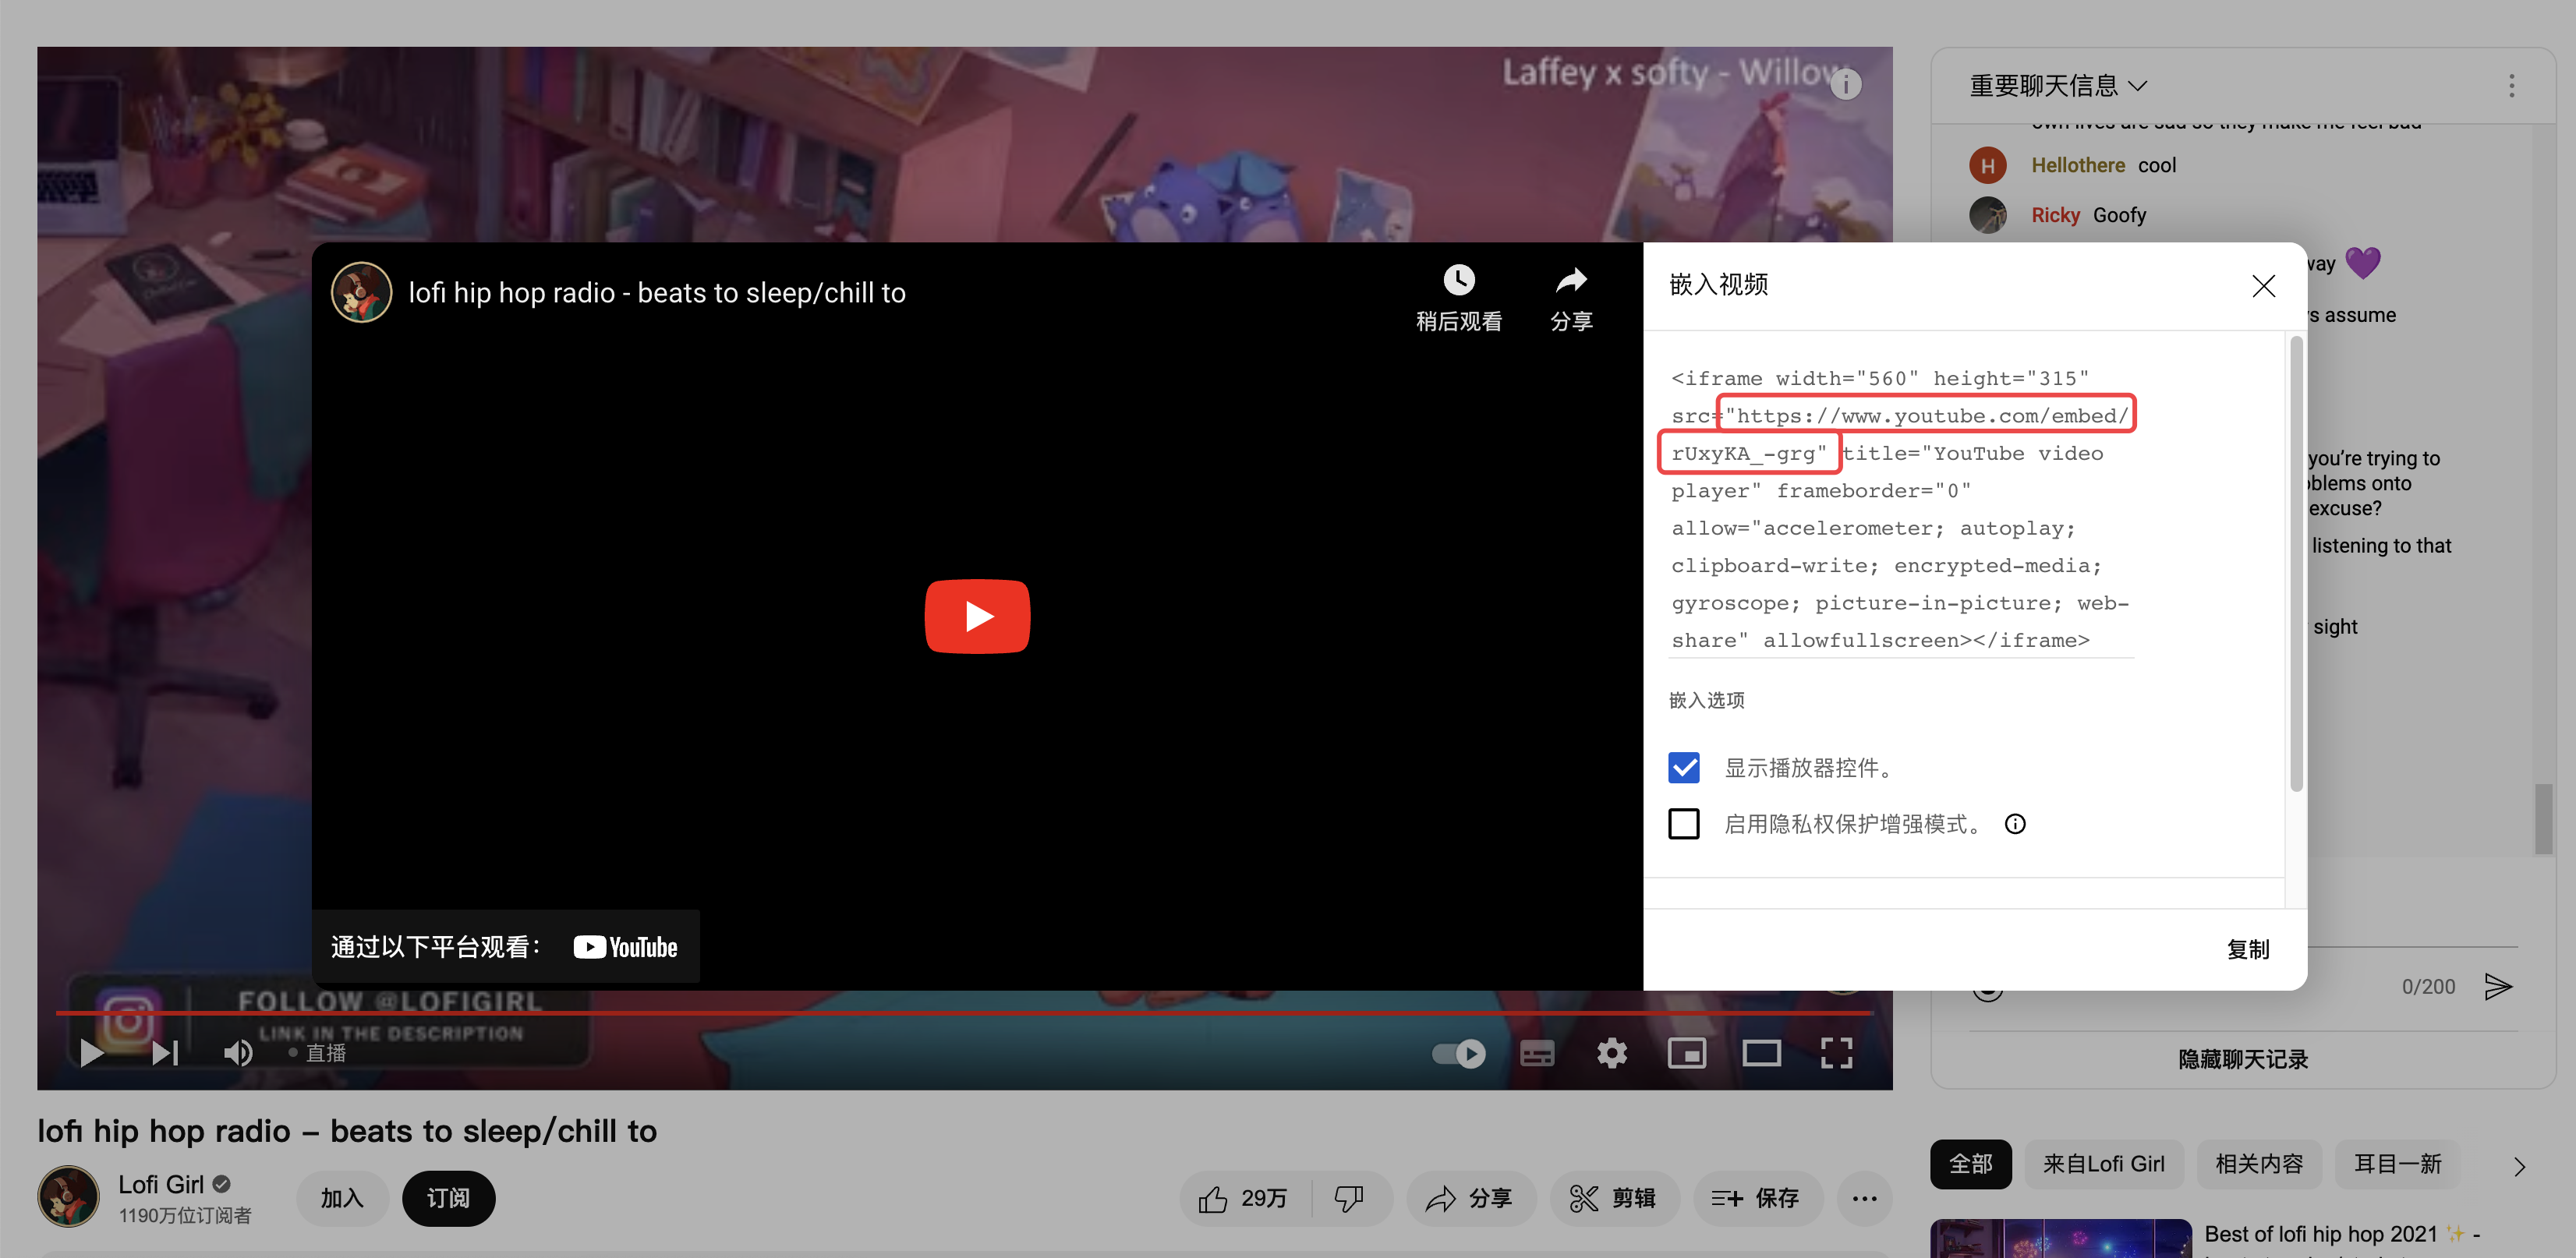Select the 相关内容 filter chip
2576x1258 pixels.
click(2258, 1164)
